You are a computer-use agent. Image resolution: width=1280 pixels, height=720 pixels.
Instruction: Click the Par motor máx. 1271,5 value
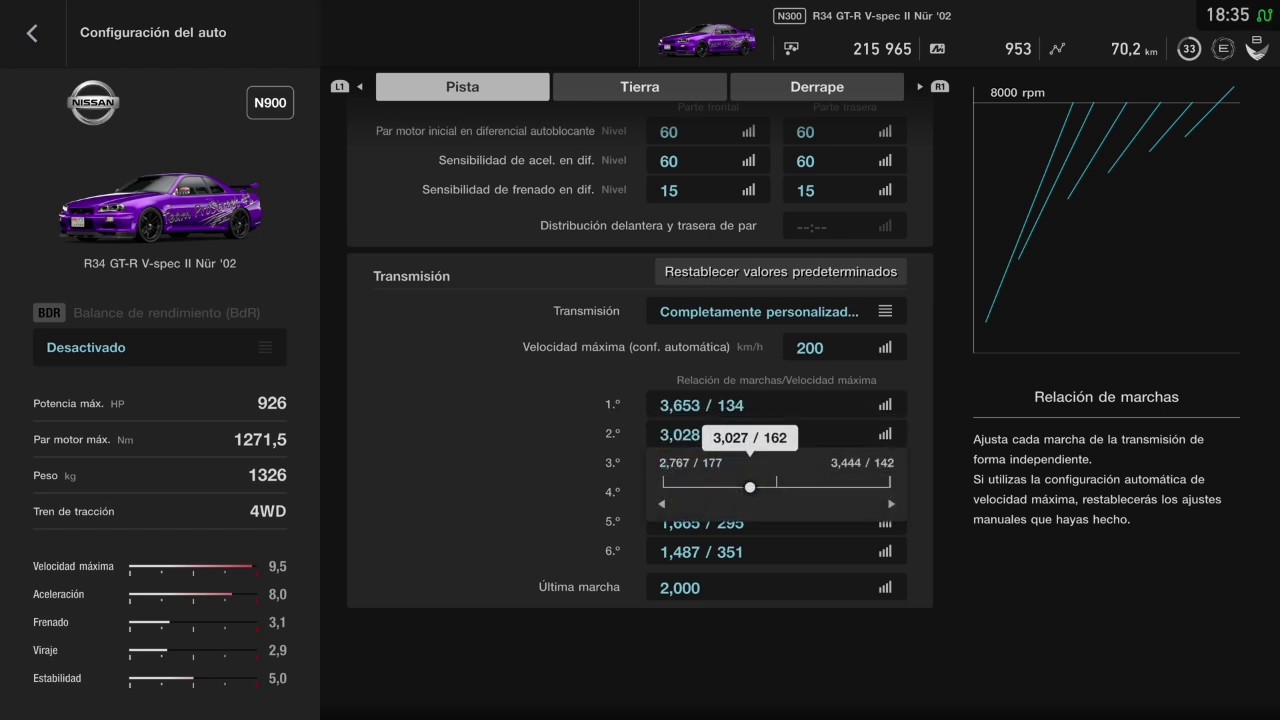coord(260,439)
